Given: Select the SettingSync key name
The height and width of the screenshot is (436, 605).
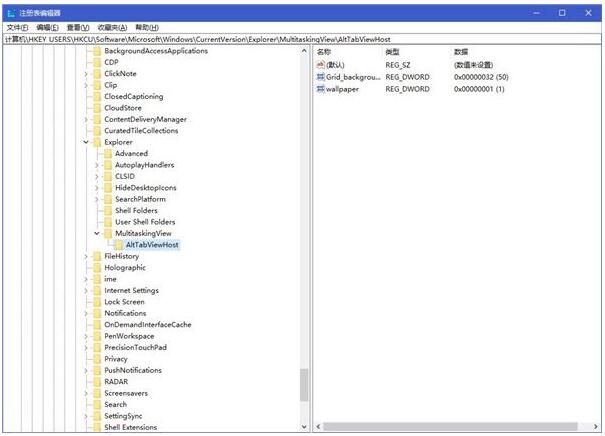Looking at the screenshot, I should (x=123, y=416).
